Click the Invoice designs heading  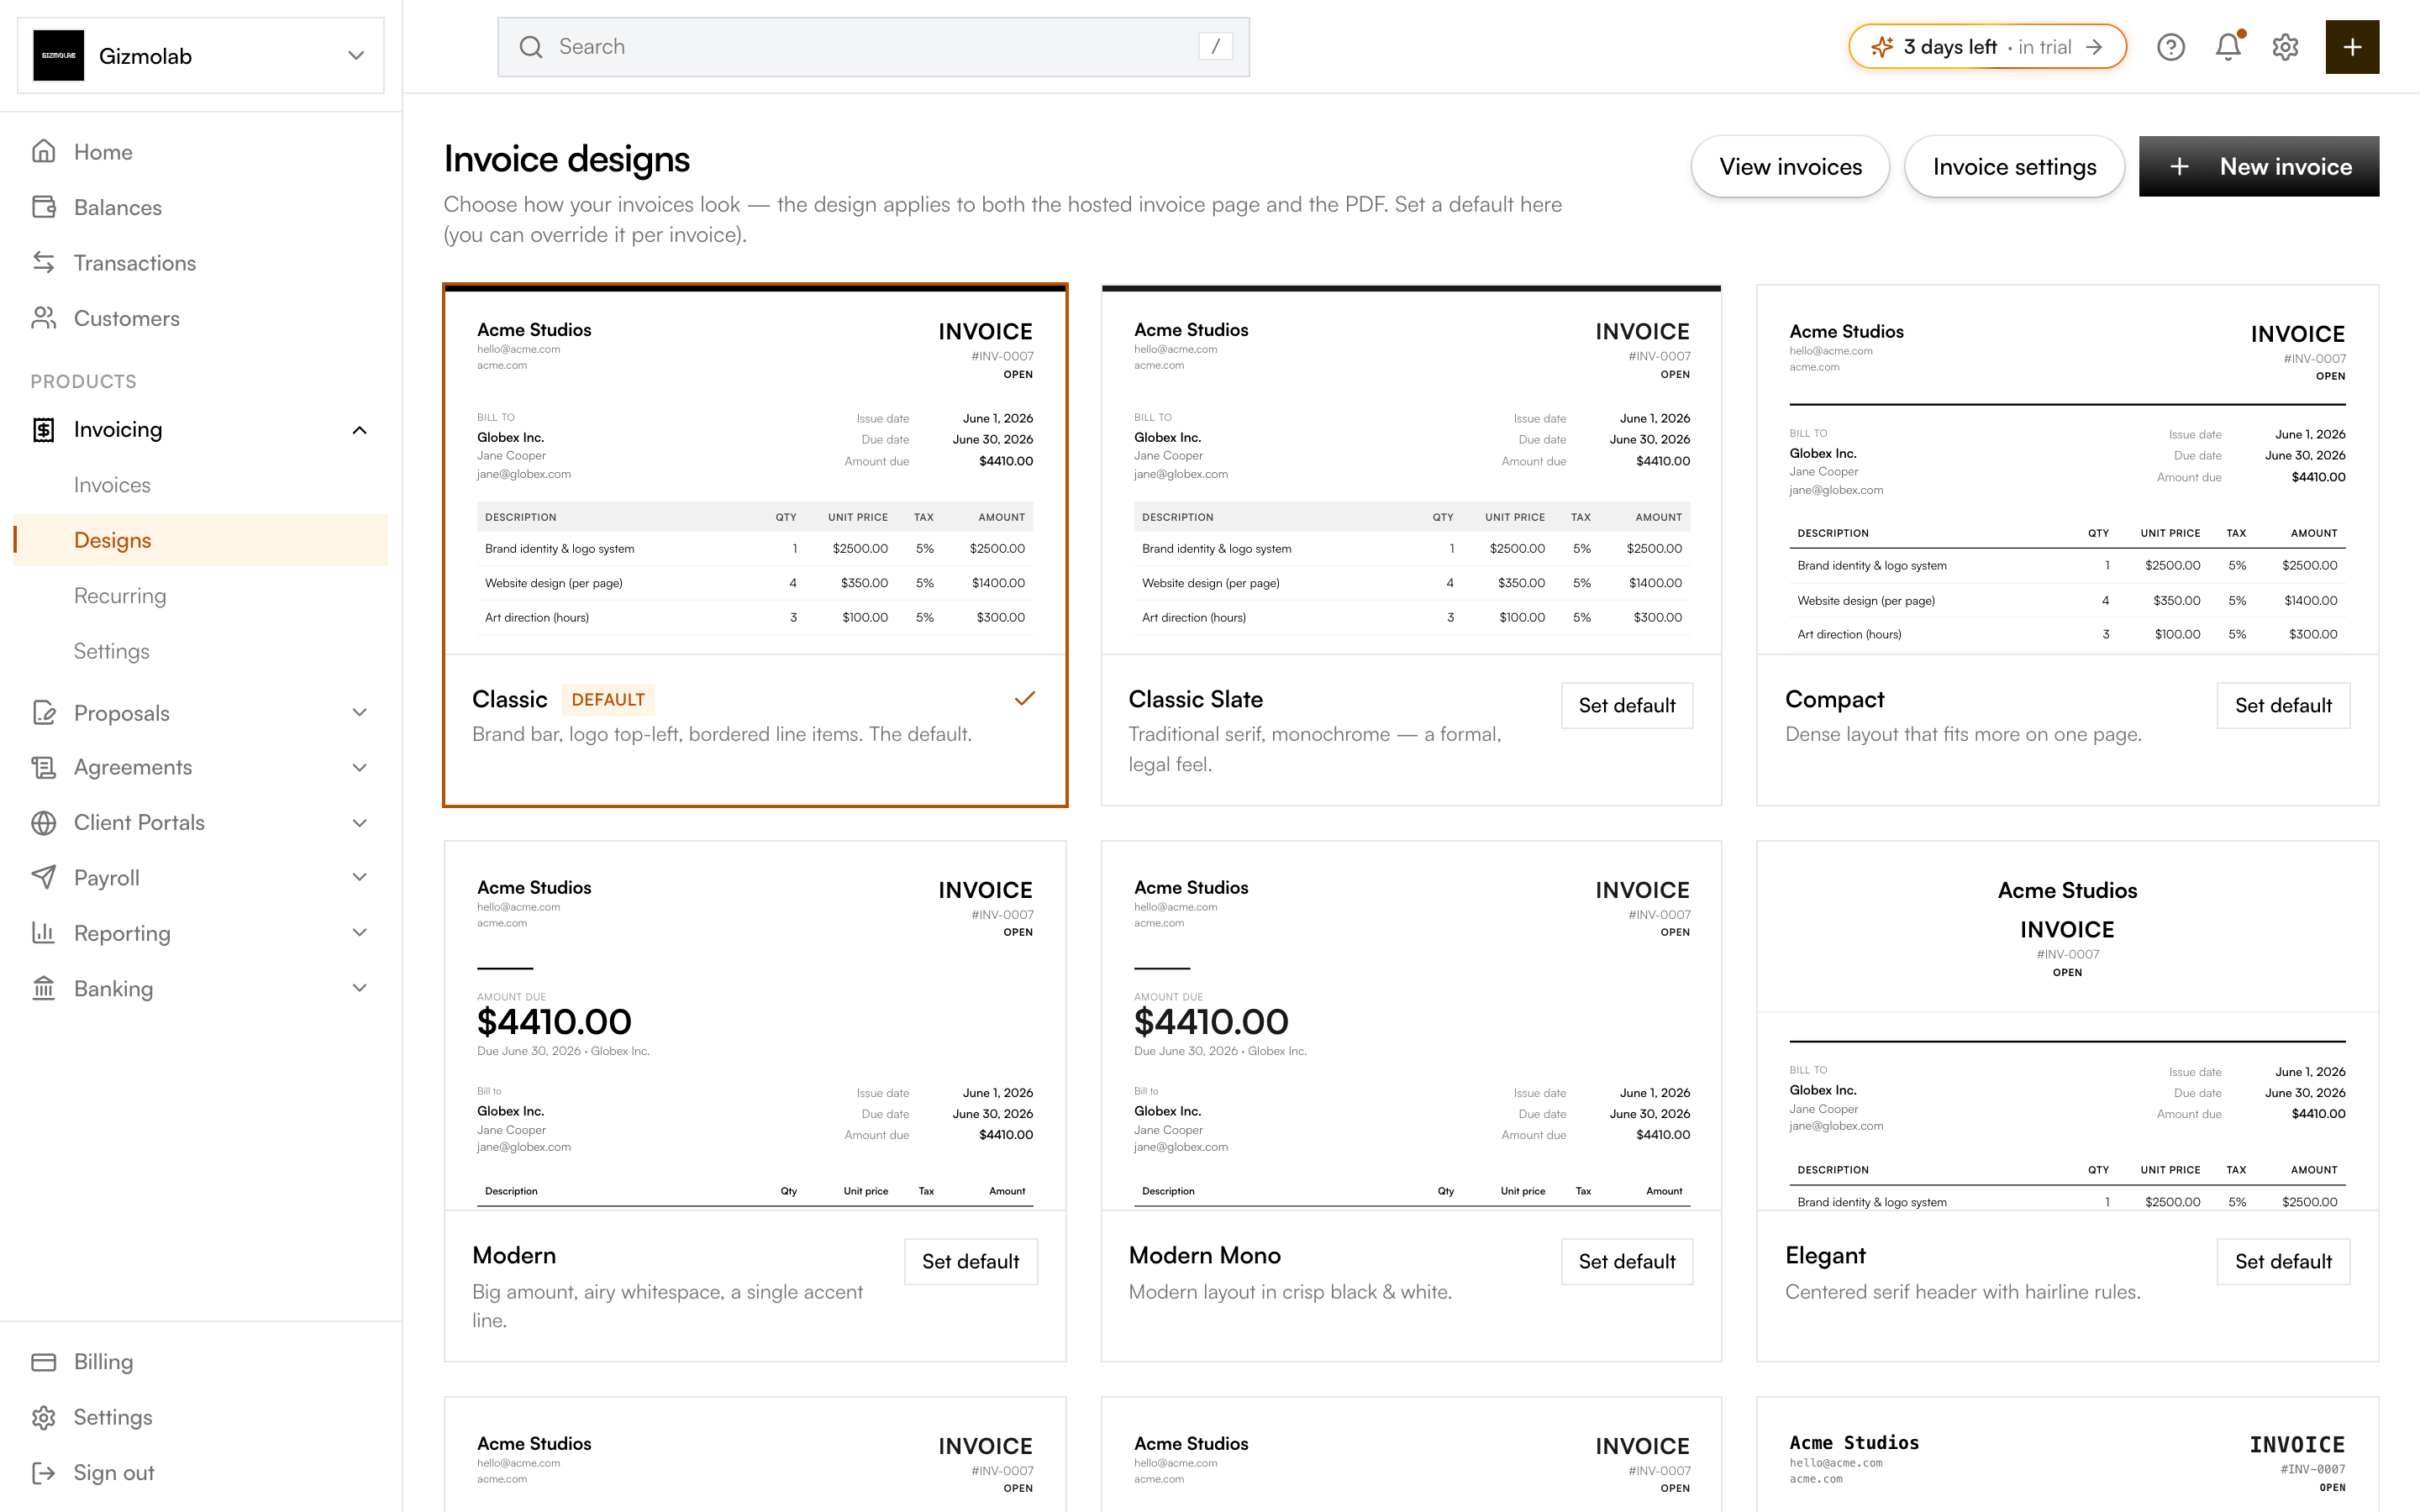point(567,159)
